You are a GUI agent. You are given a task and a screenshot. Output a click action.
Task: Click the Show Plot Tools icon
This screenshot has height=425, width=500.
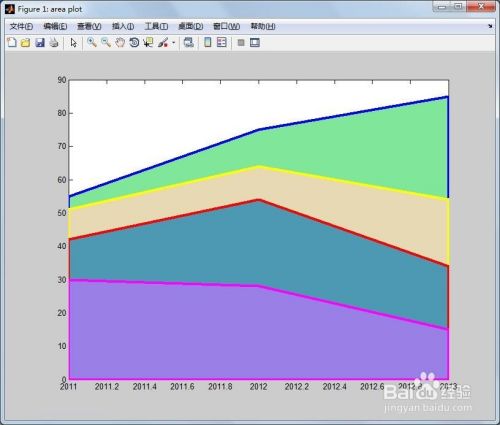click(x=255, y=43)
